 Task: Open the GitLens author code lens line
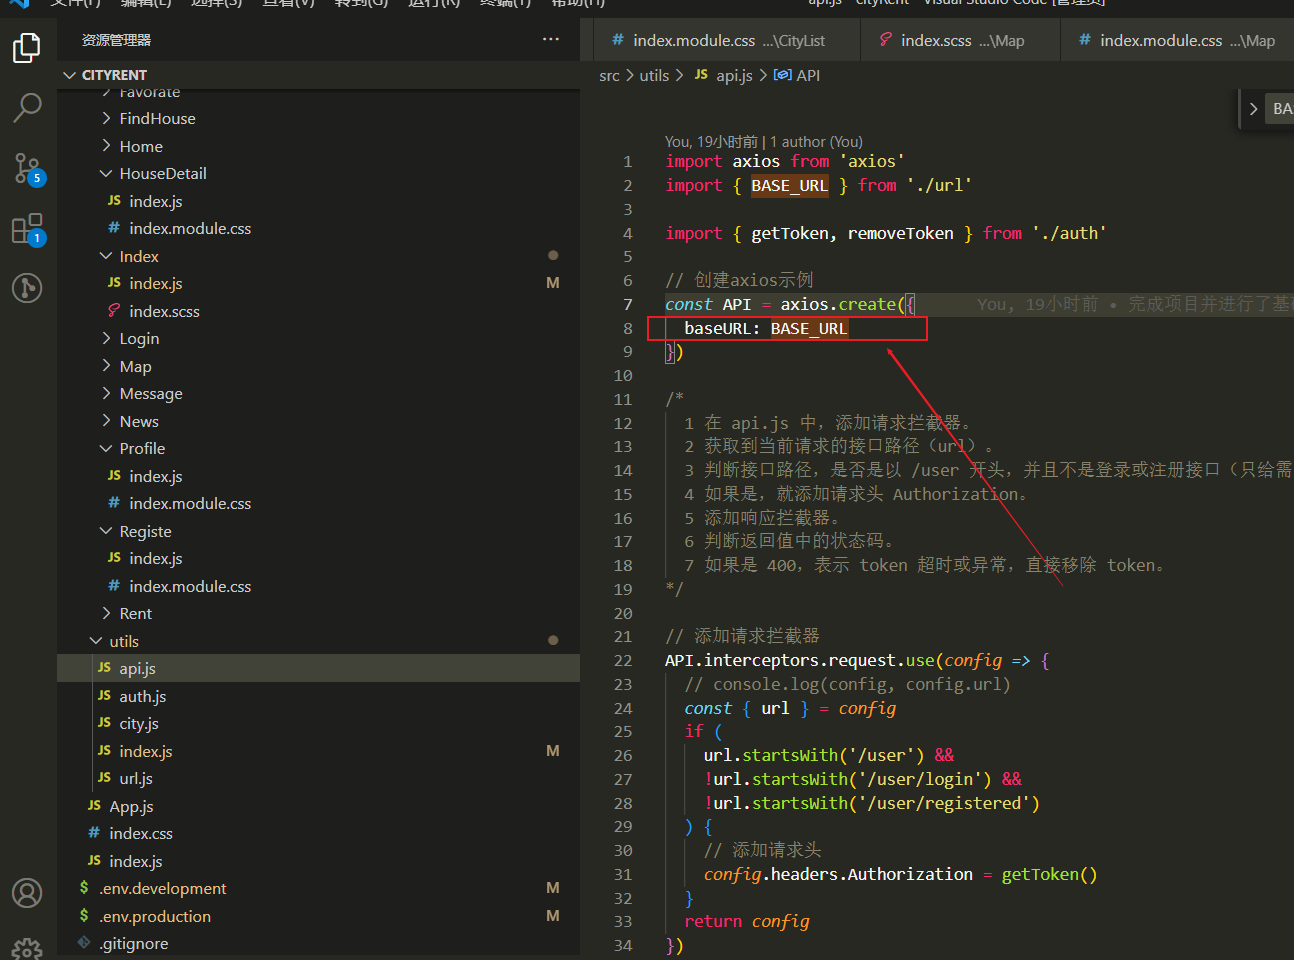click(764, 142)
